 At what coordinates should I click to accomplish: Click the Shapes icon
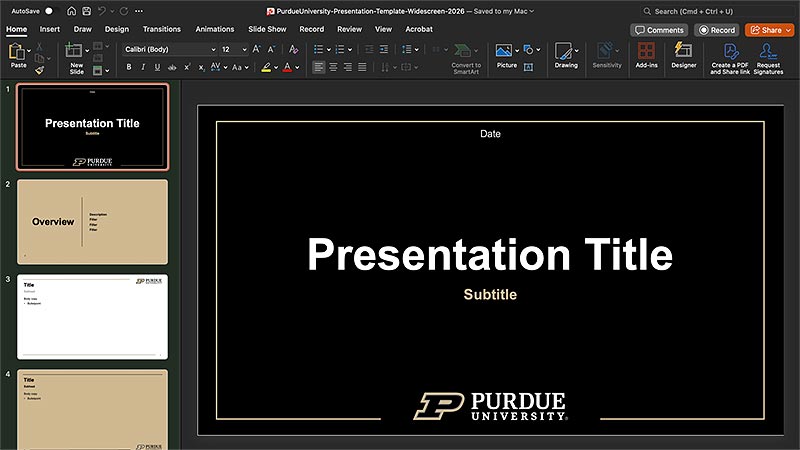[529, 49]
